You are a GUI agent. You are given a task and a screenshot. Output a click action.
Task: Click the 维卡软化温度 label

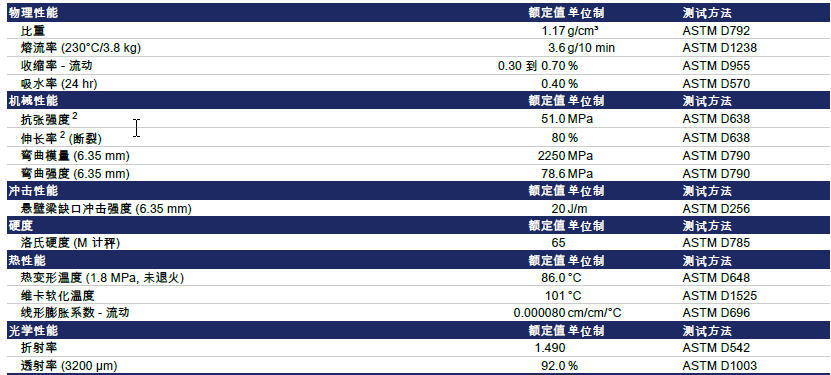click(x=57, y=296)
